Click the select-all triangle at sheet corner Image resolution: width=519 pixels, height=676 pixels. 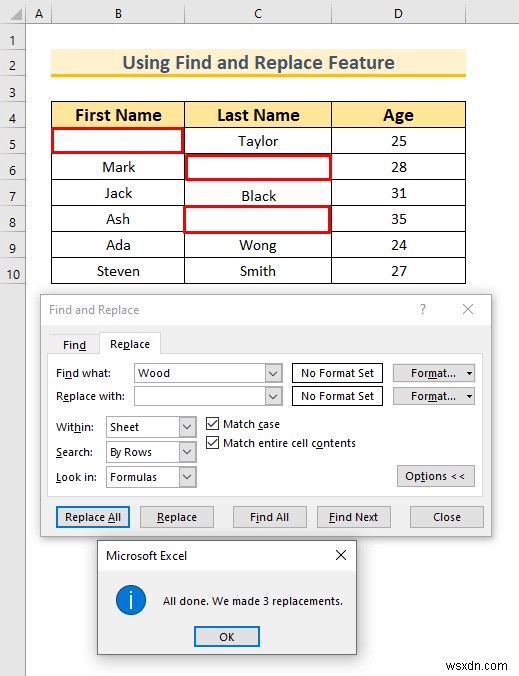pyautogui.click(x=16, y=15)
